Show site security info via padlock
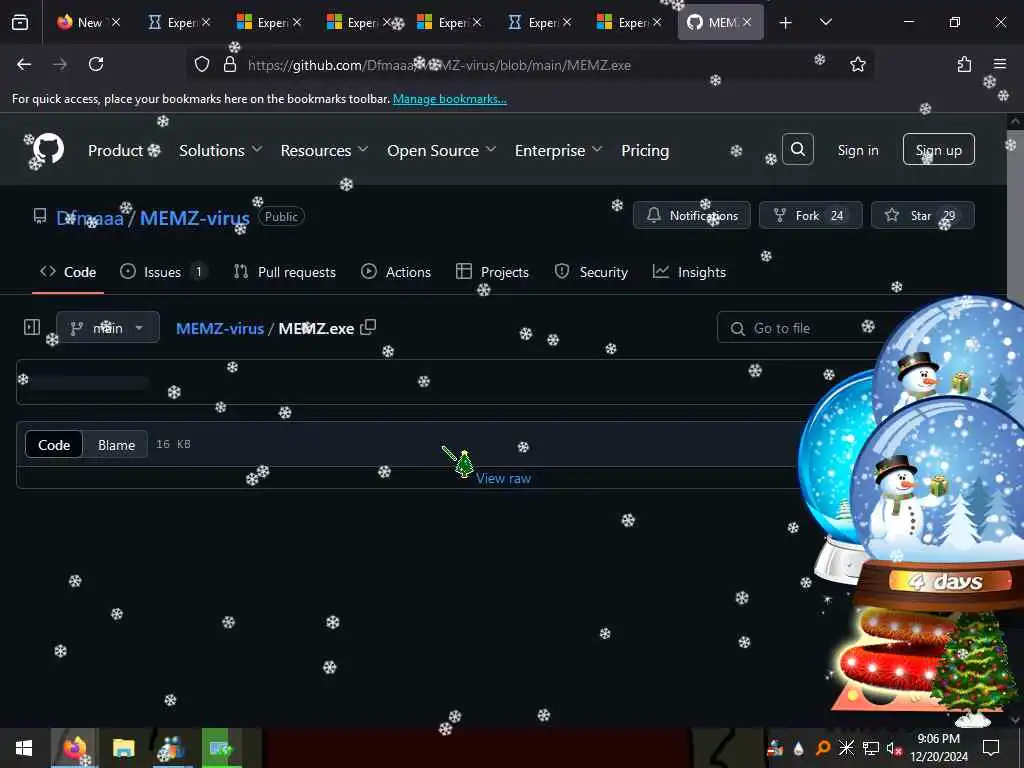 point(229,64)
